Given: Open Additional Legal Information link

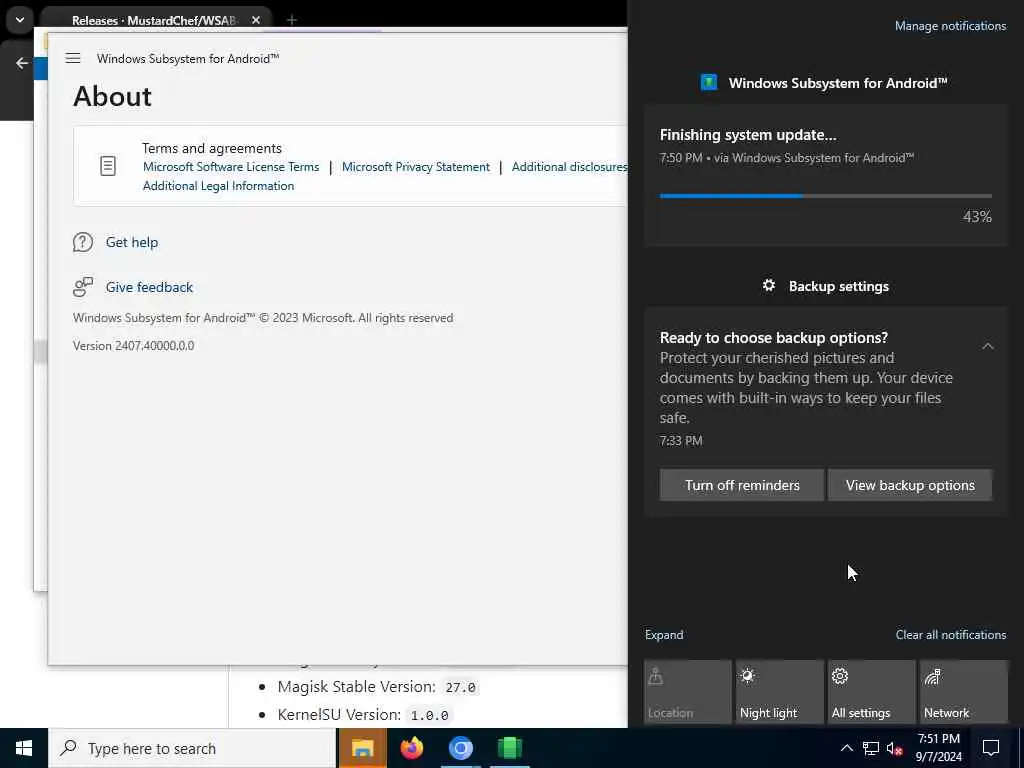Looking at the screenshot, I should coord(218,185).
